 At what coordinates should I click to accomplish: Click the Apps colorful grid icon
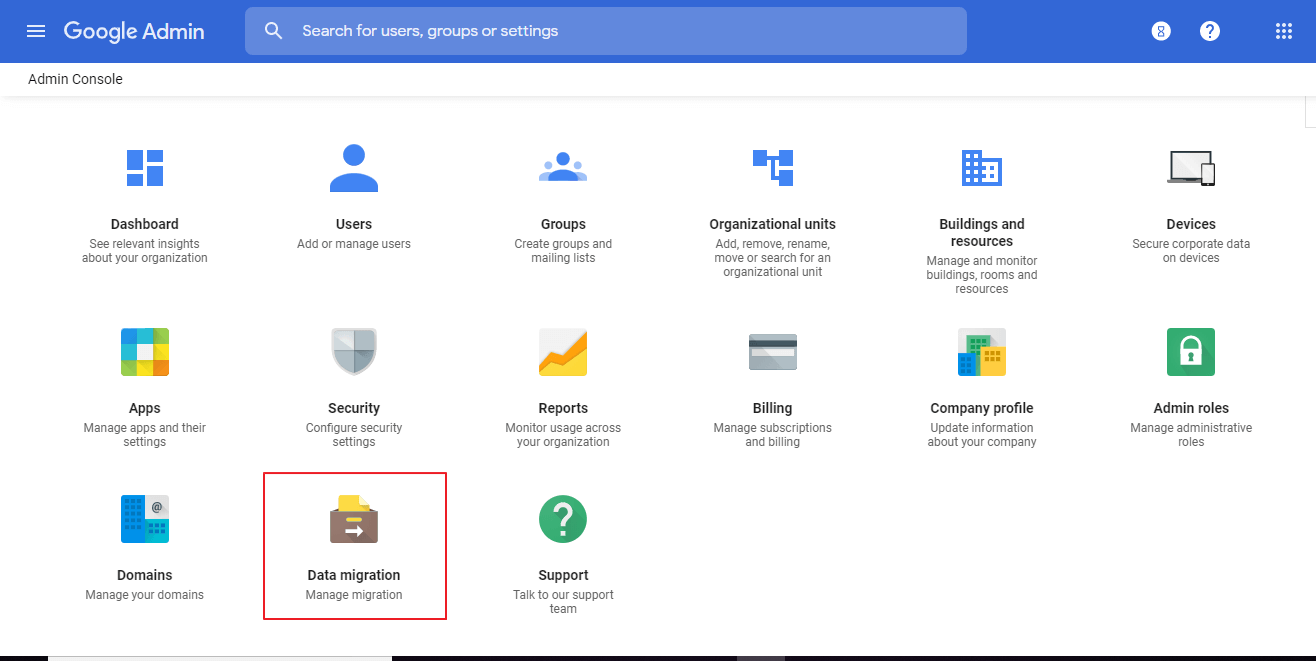tap(145, 352)
